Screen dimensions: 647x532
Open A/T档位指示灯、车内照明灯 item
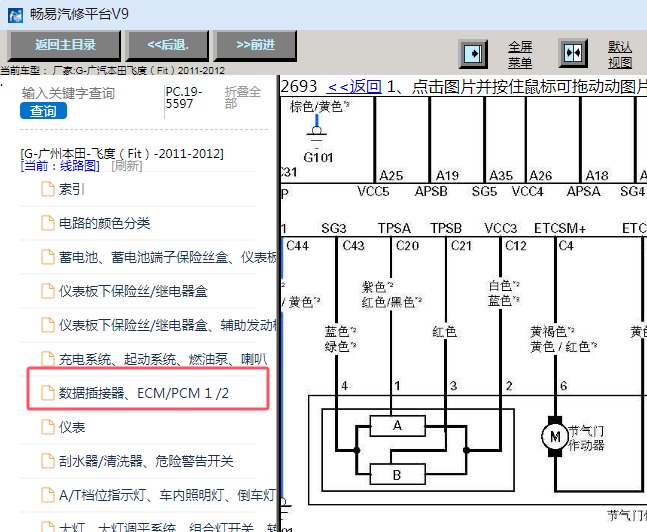click(167, 495)
